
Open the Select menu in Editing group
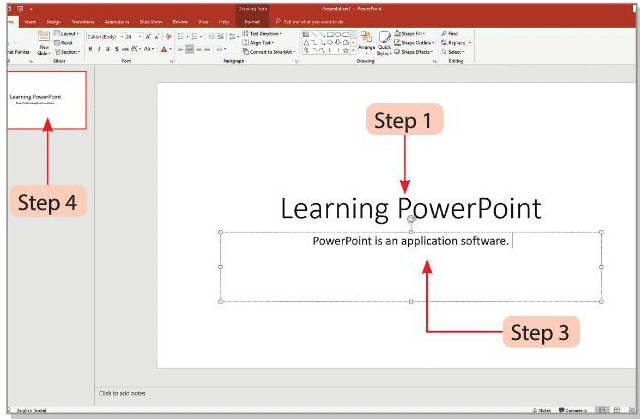click(453, 52)
